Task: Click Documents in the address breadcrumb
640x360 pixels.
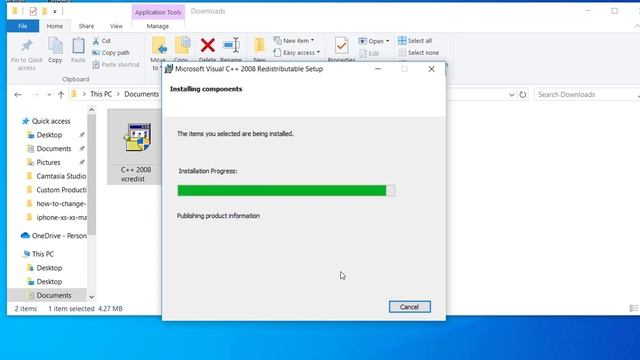Action: [141, 94]
